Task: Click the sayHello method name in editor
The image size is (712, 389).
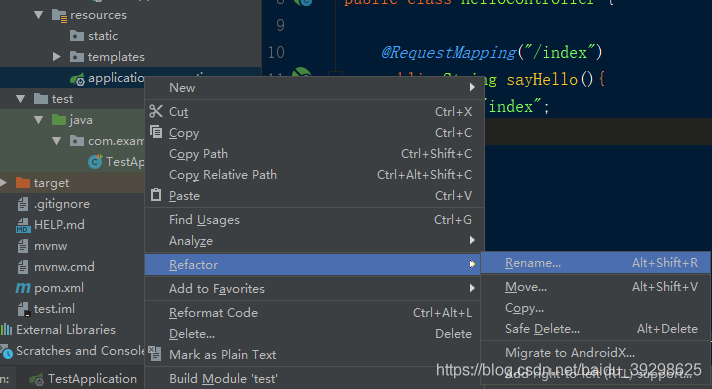Action: point(542,80)
